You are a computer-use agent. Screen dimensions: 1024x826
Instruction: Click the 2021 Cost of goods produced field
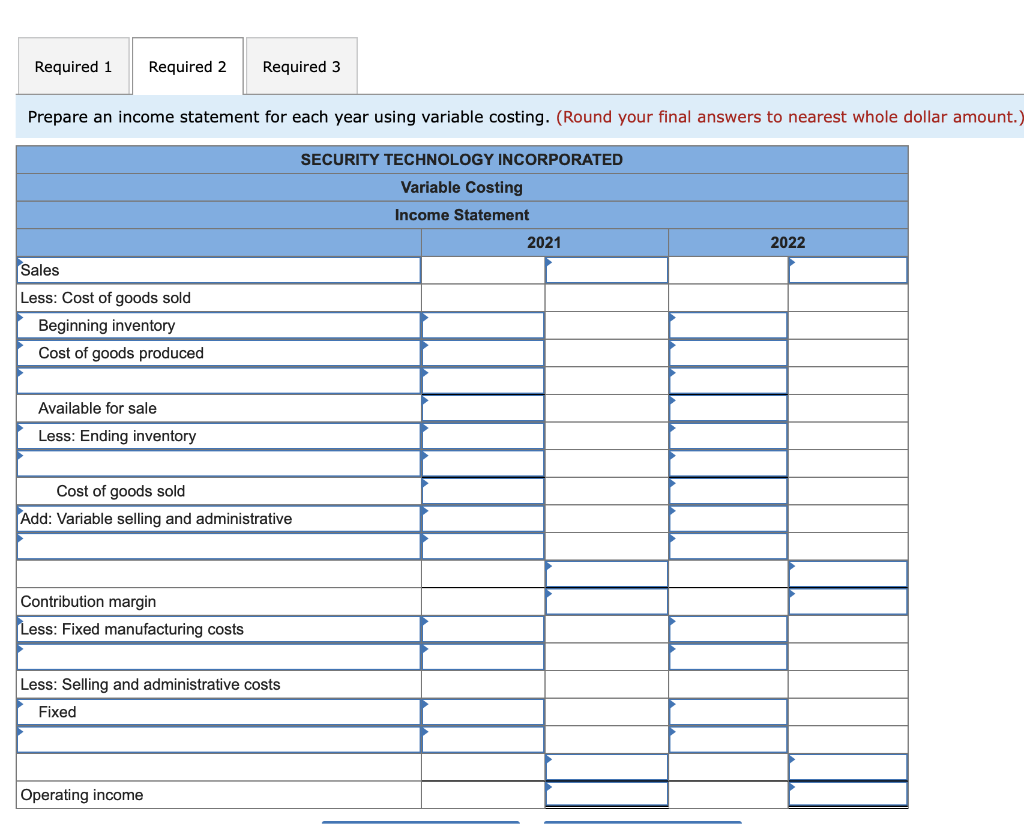483,353
